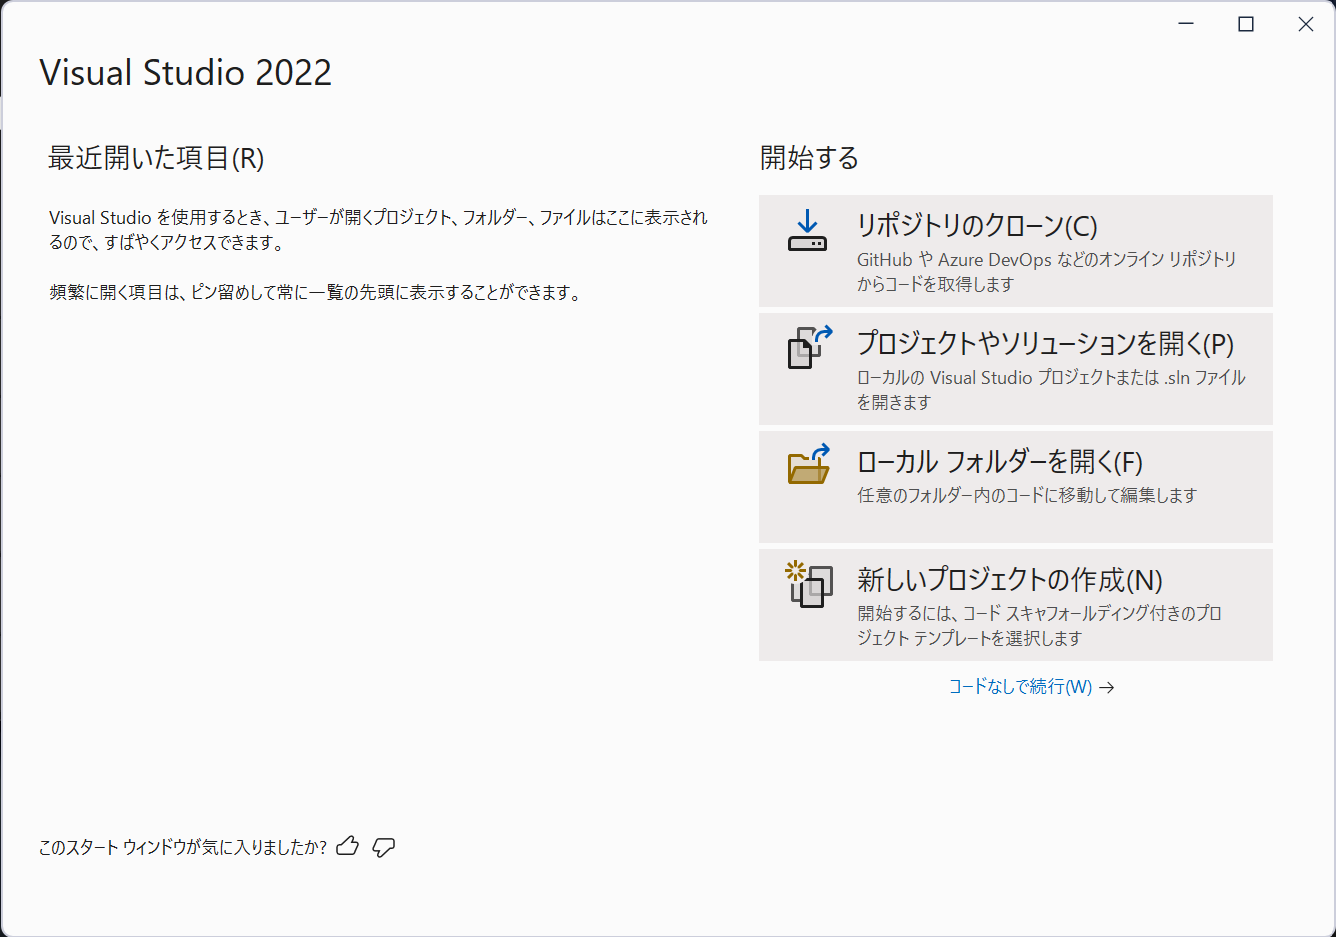Select ローカル フォルダーを開く(F) card
This screenshot has width=1336, height=937.
[1015, 487]
